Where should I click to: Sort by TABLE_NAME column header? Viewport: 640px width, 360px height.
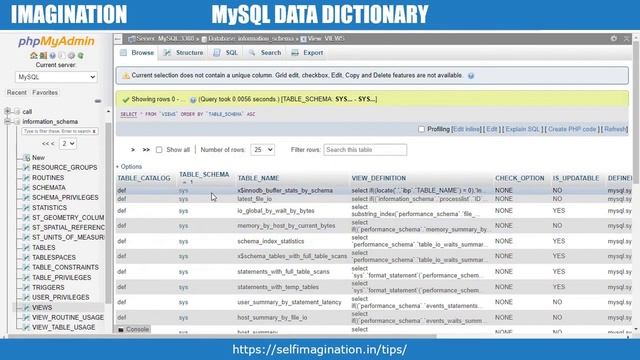(258, 178)
